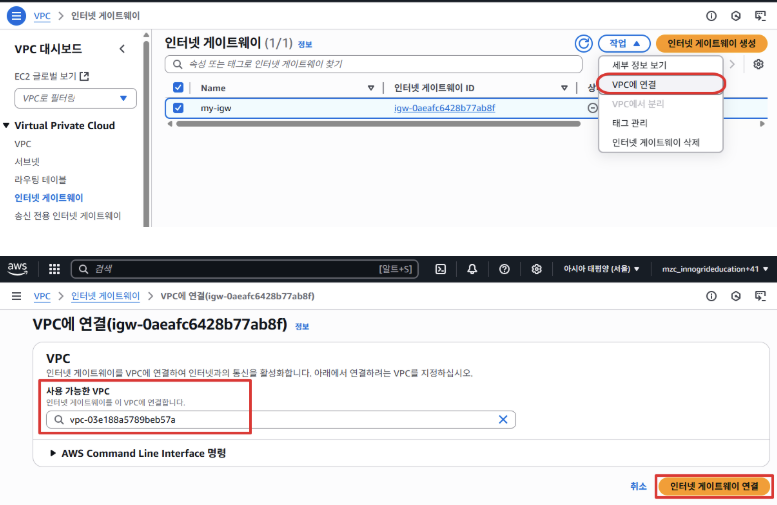Collapse the Virtual Private Cloud section
This screenshot has height=505, width=777.
pyautogui.click(x=6, y=125)
